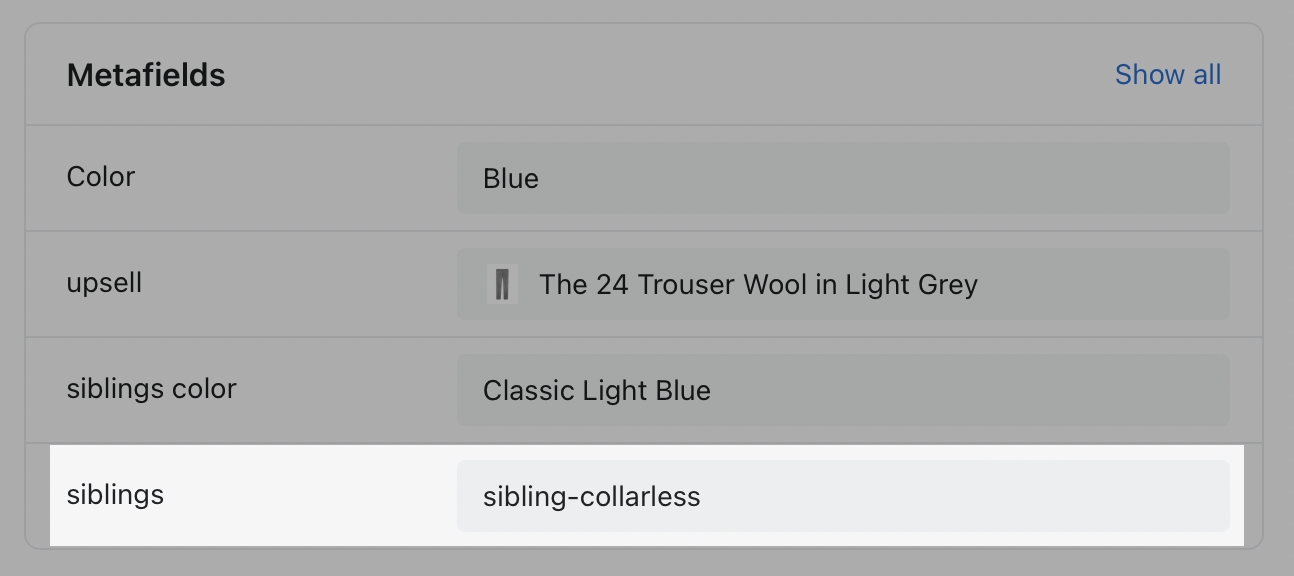Edit the siblings field value
This screenshot has height=576, width=1294.
point(842,496)
